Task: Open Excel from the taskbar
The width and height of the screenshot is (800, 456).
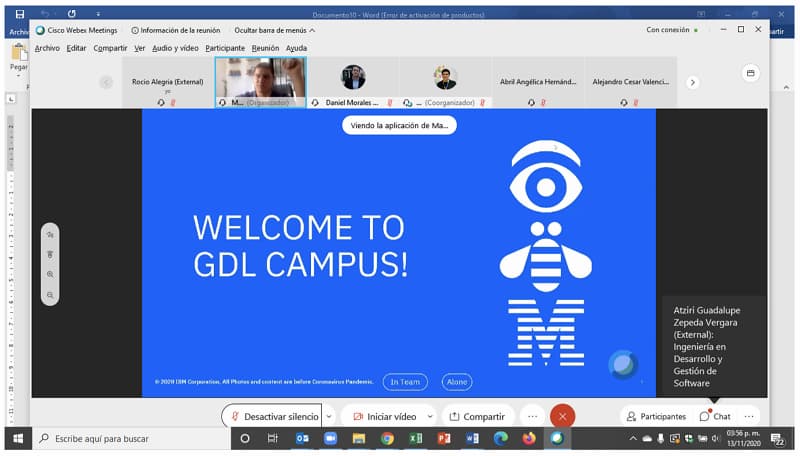Action: [x=416, y=438]
